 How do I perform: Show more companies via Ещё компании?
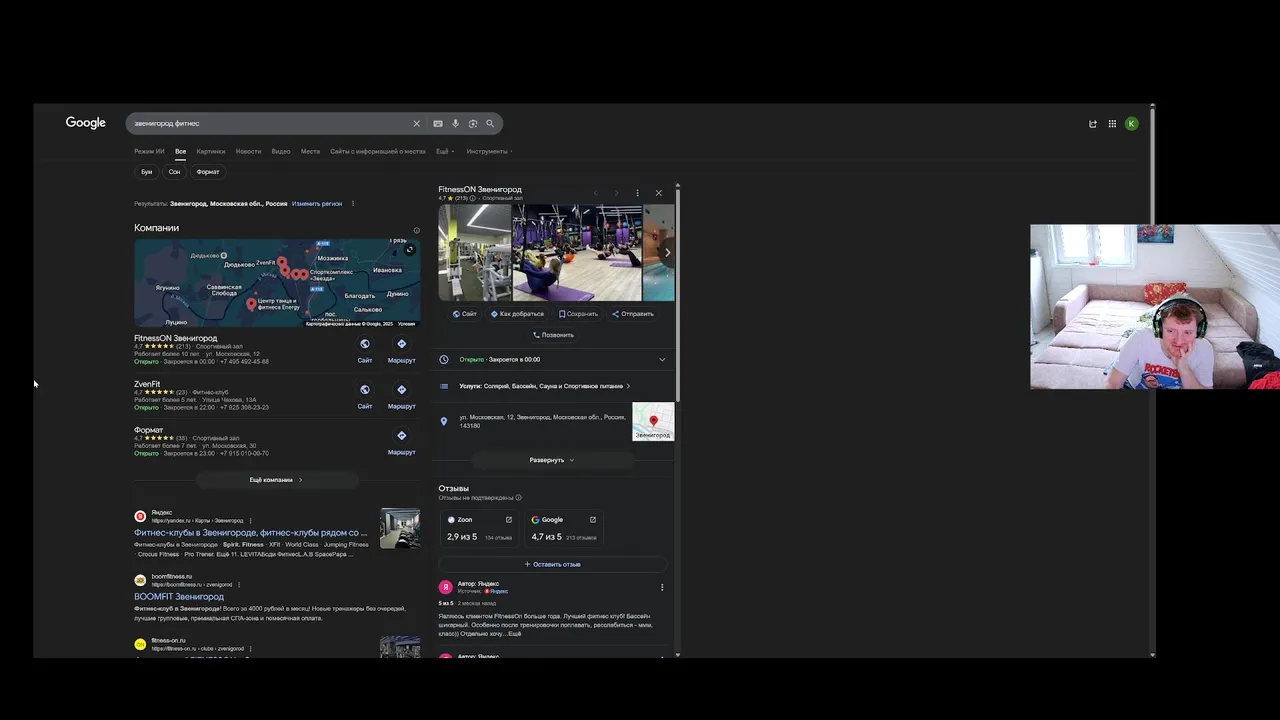coord(276,480)
